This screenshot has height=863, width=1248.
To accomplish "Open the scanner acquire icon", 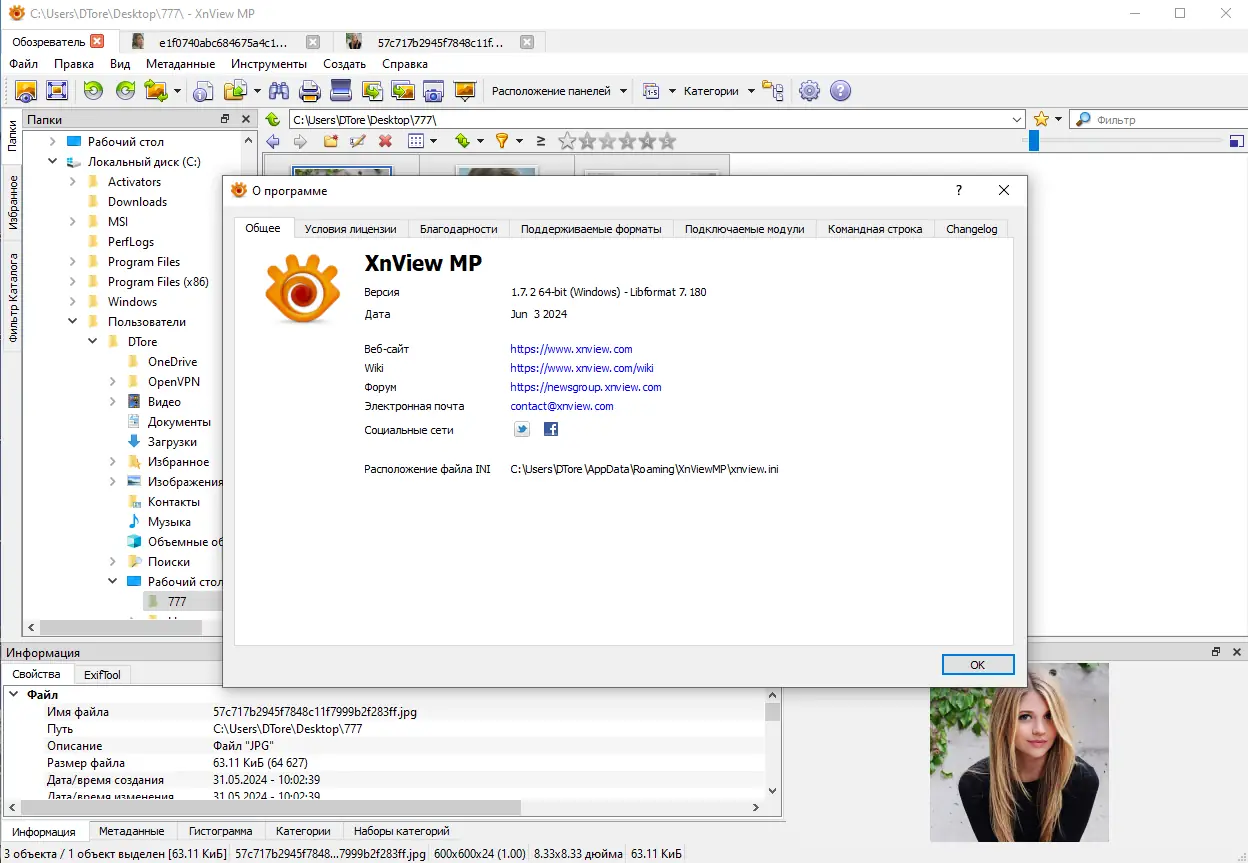I will tap(341, 91).
